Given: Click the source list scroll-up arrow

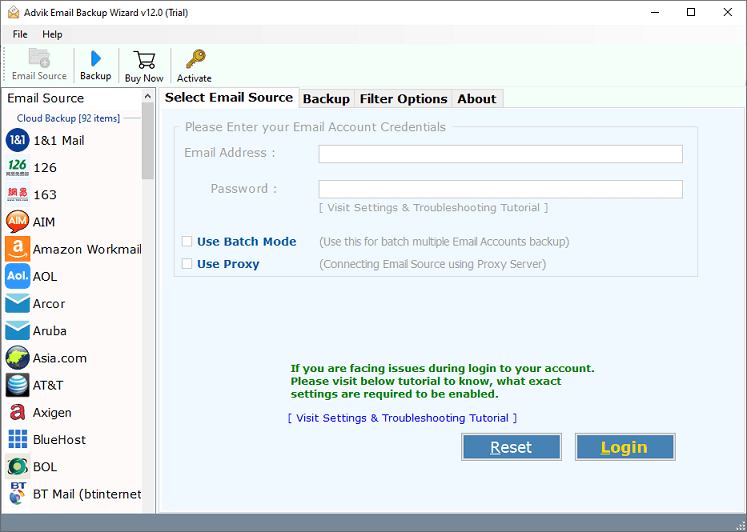Looking at the screenshot, I should (x=148, y=96).
